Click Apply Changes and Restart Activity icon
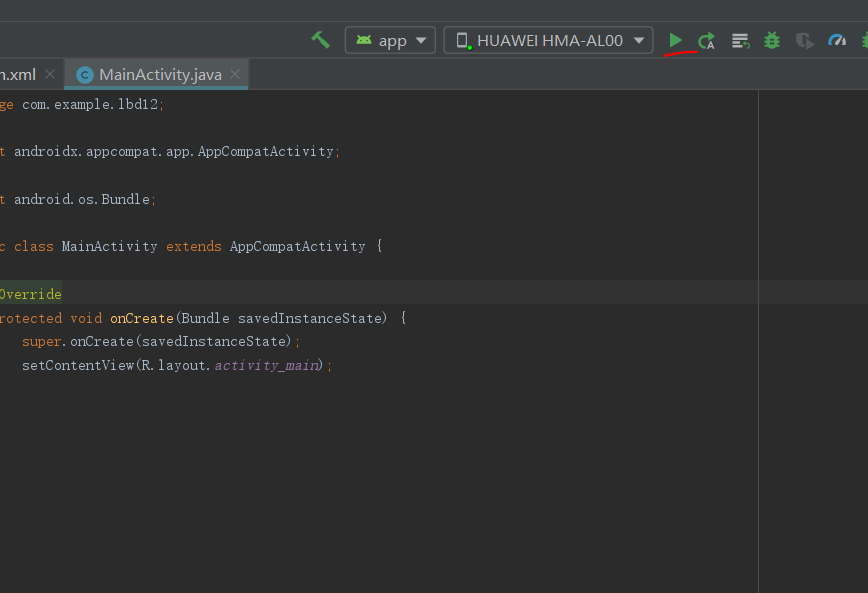Image resolution: width=868 pixels, height=593 pixels. click(x=706, y=41)
